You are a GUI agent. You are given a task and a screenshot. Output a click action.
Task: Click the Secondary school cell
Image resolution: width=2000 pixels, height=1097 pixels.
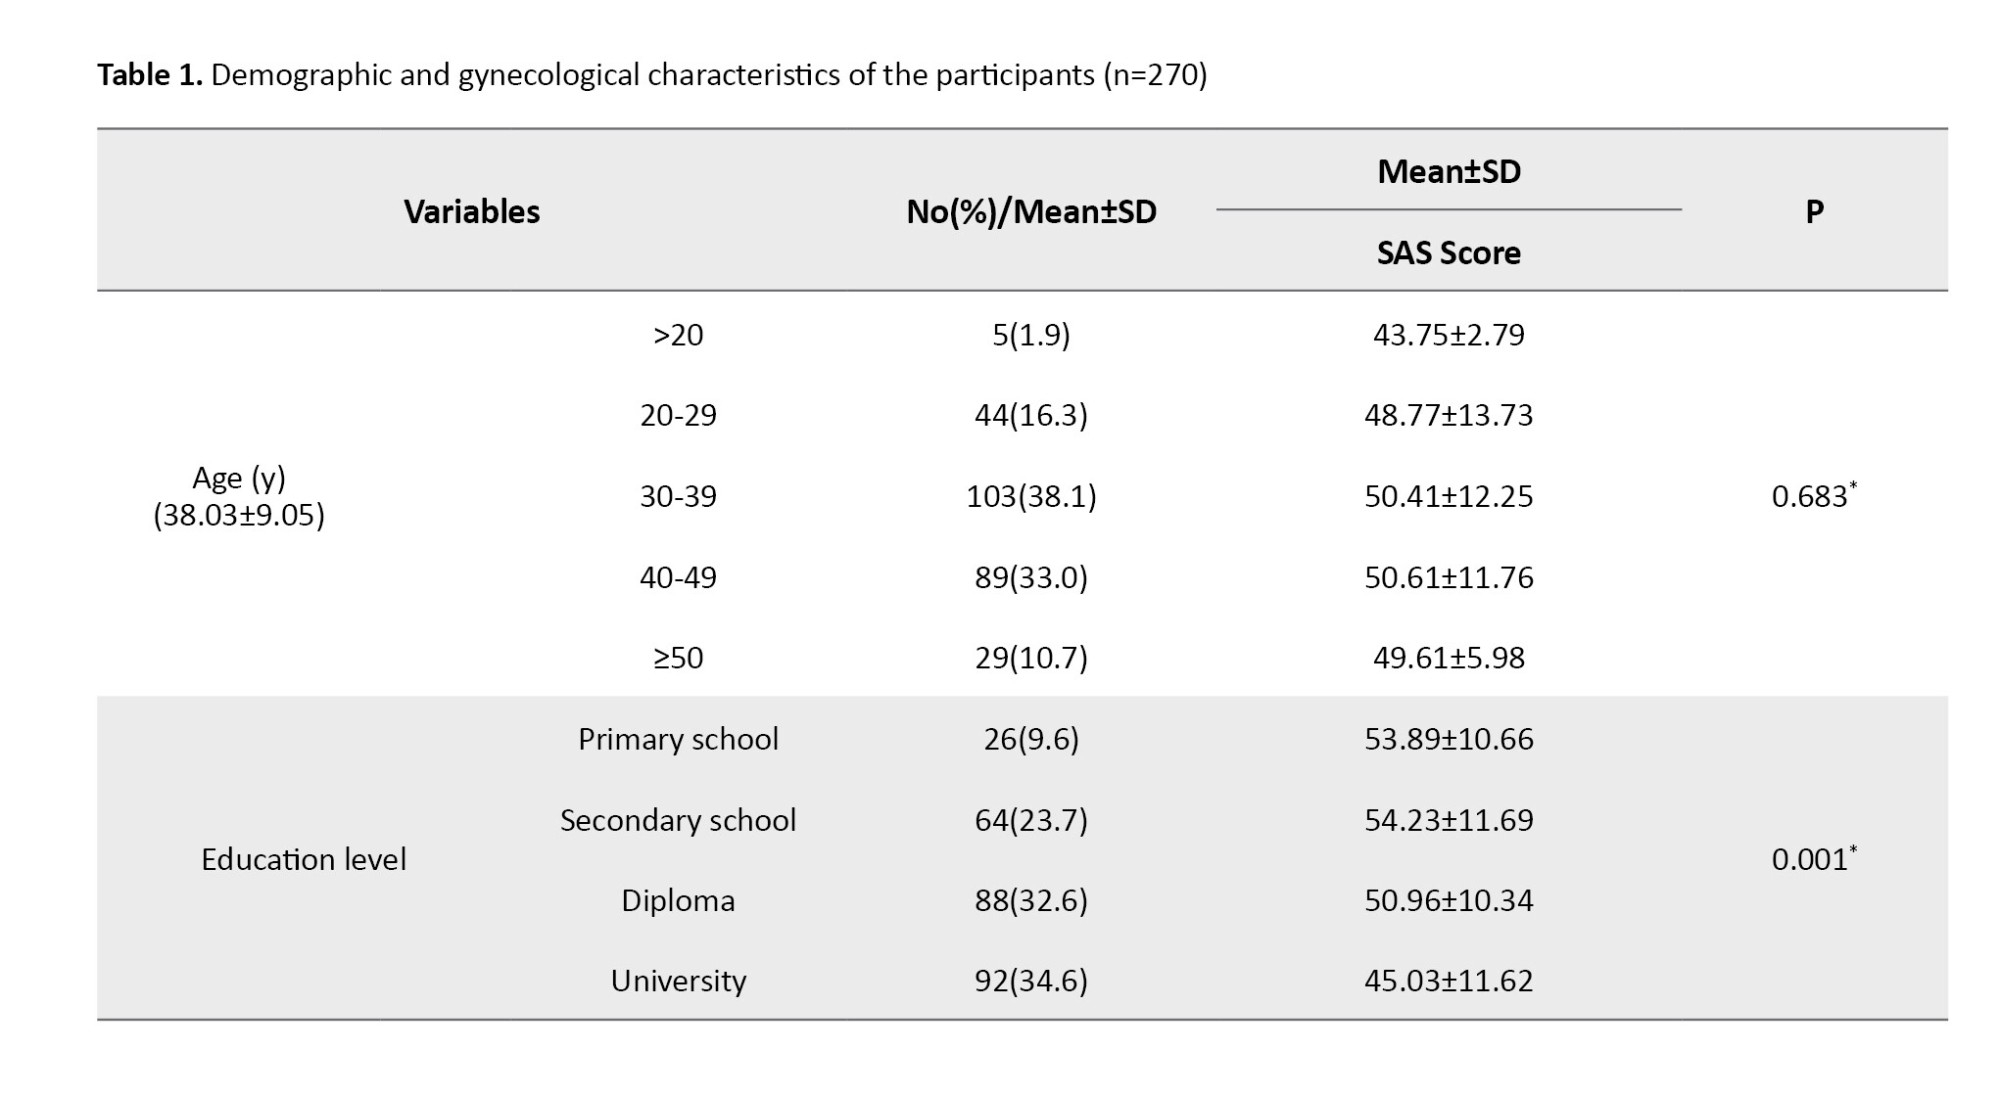[x=678, y=820]
